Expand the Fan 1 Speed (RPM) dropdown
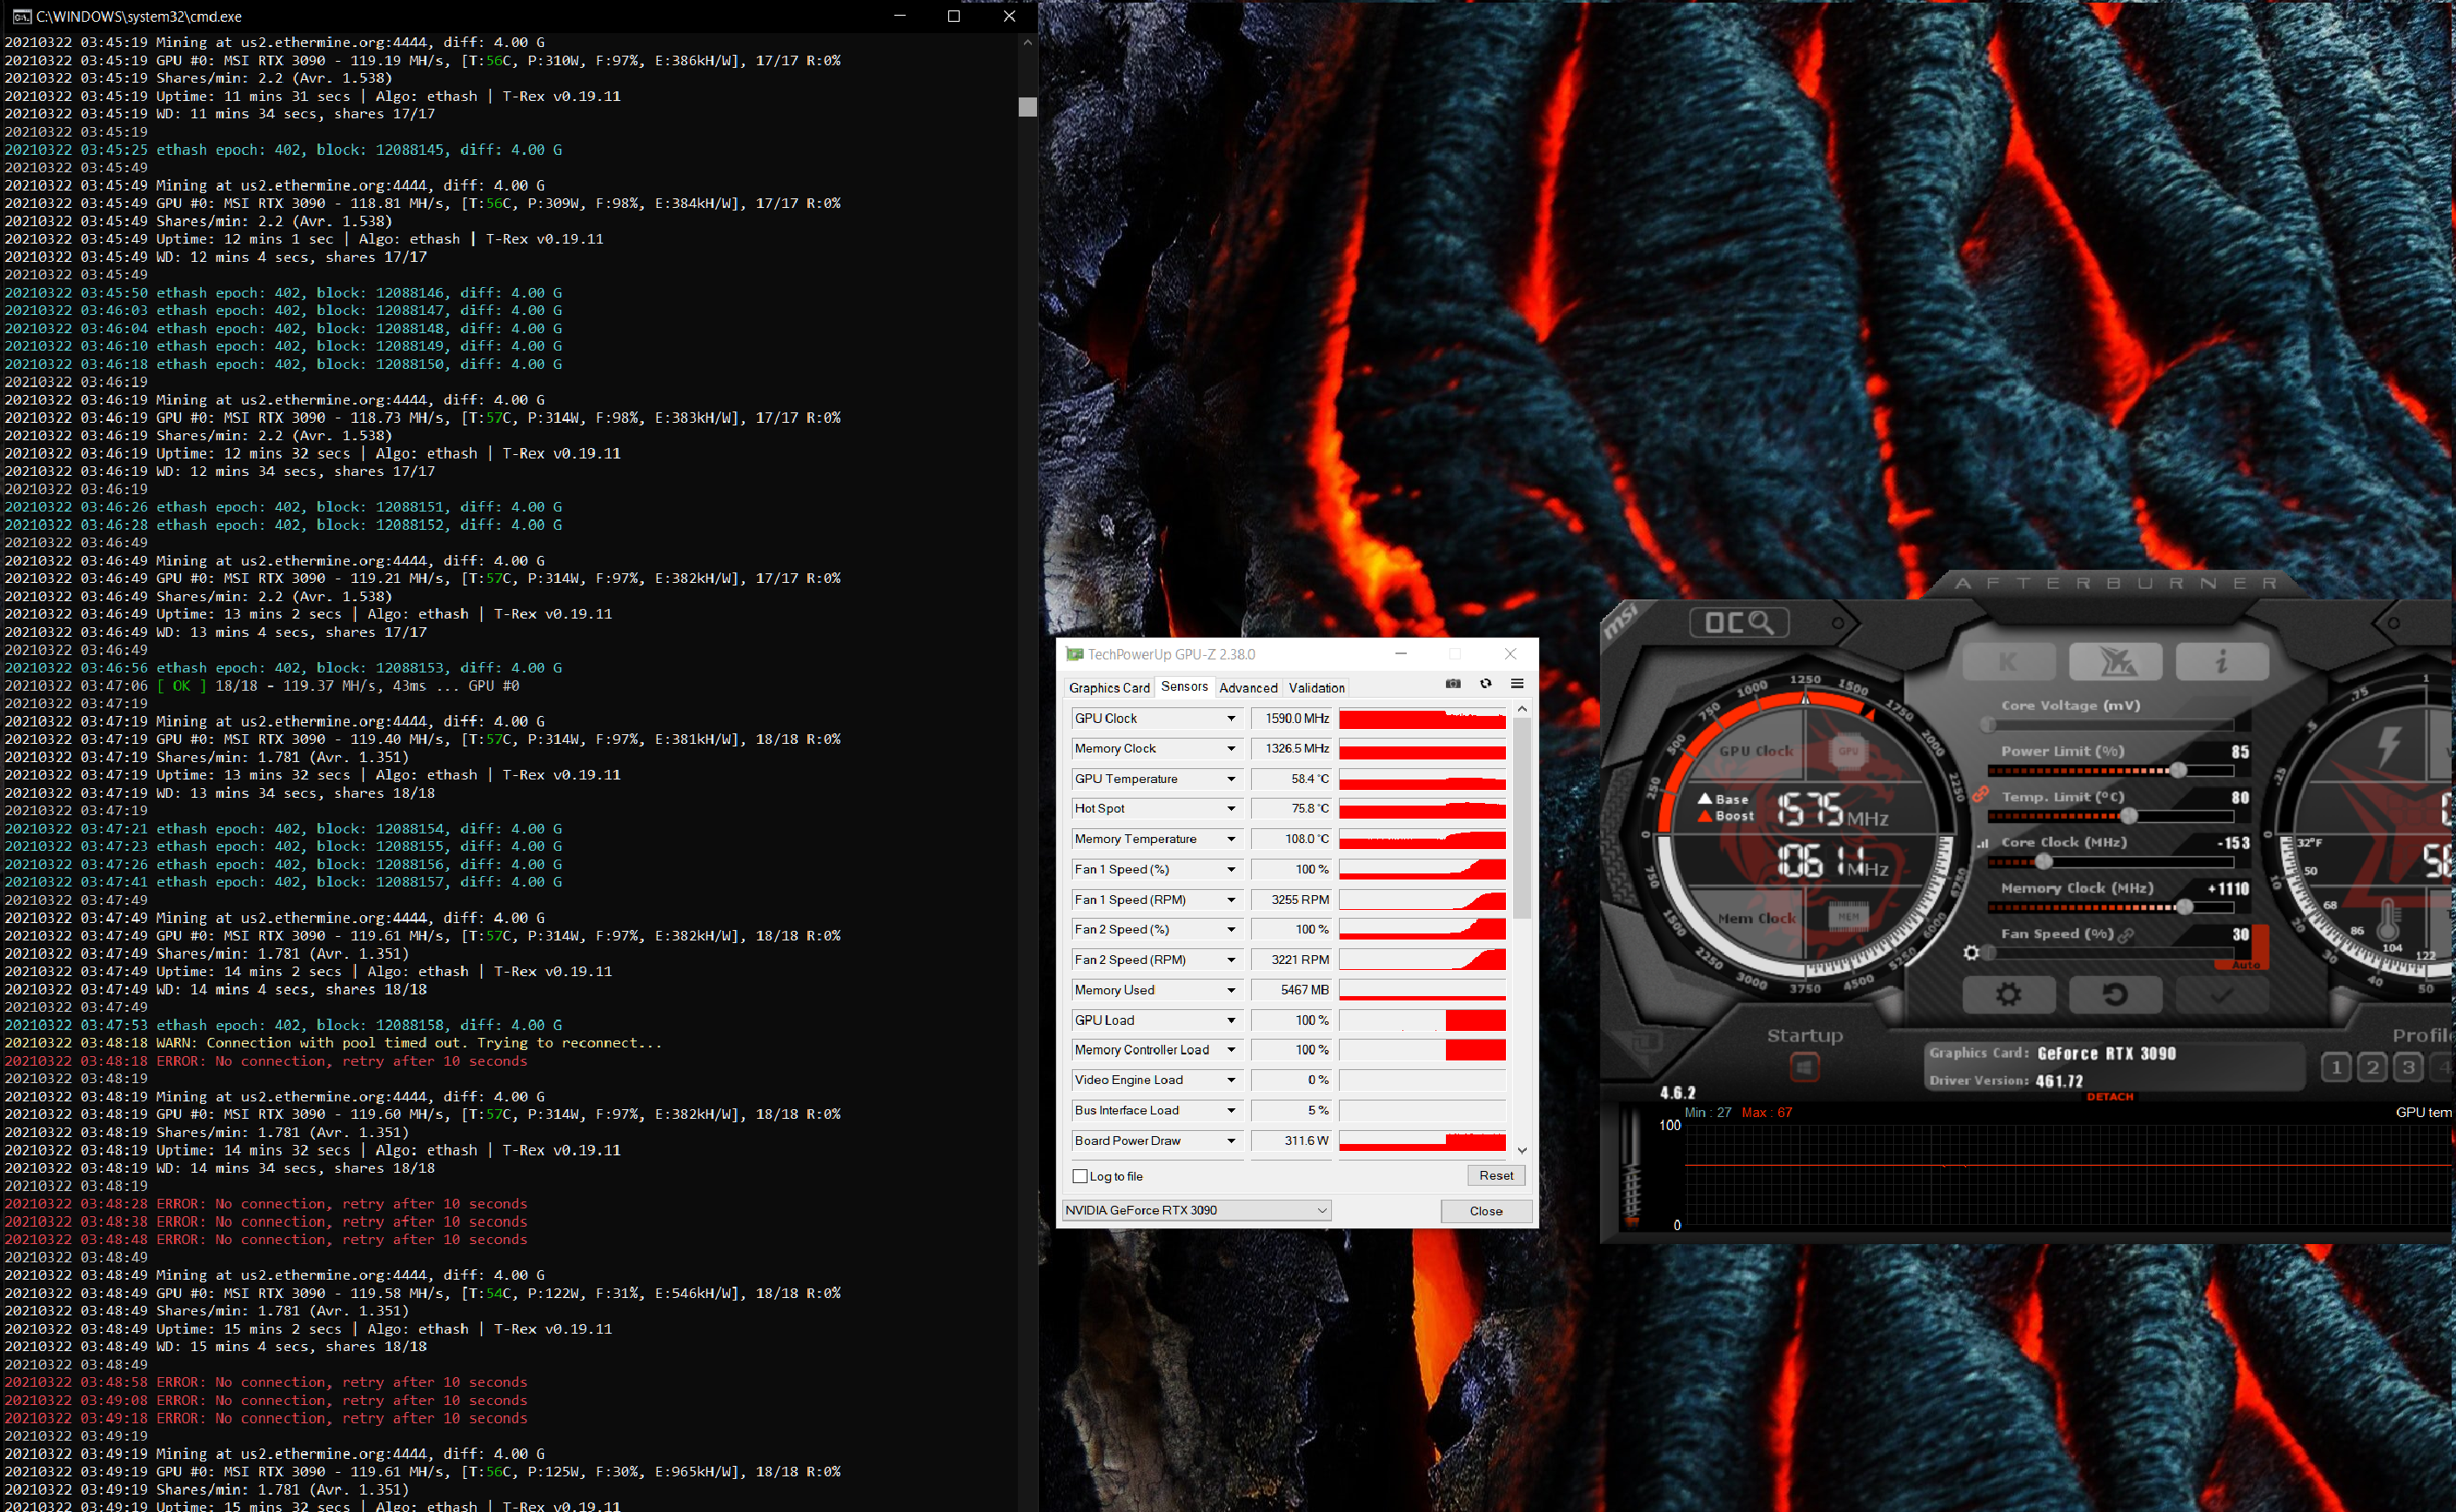The width and height of the screenshot is (2456, 1512). (1231, 900)
